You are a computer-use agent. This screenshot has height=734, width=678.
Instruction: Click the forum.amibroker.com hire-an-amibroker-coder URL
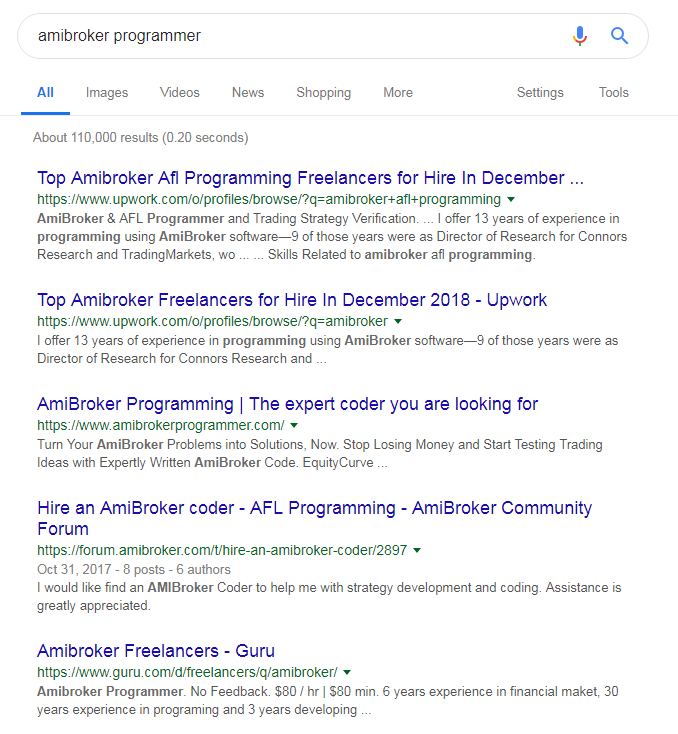(222, 550)
